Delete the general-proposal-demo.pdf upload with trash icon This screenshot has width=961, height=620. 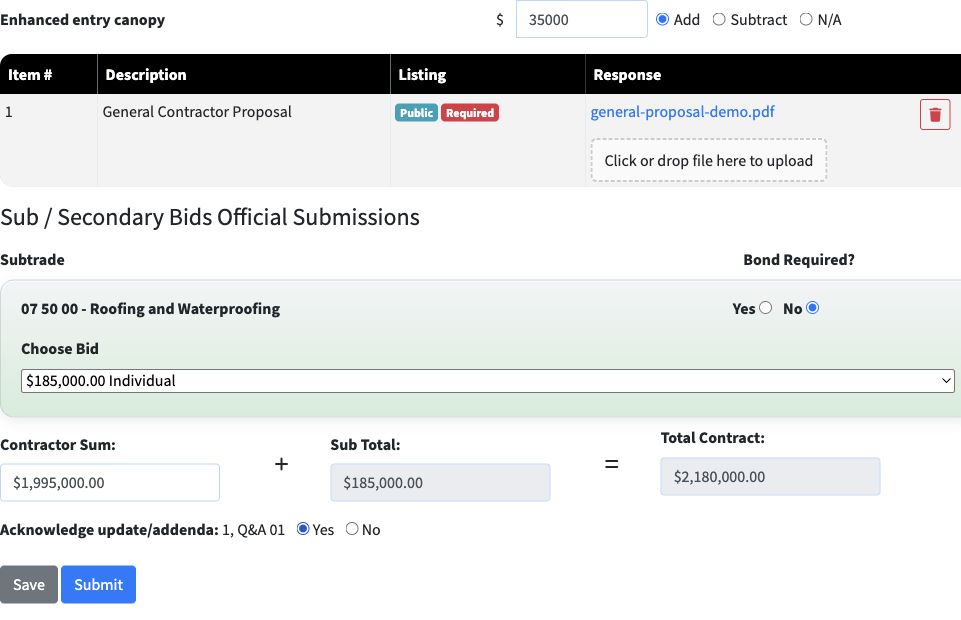(935, 115)
